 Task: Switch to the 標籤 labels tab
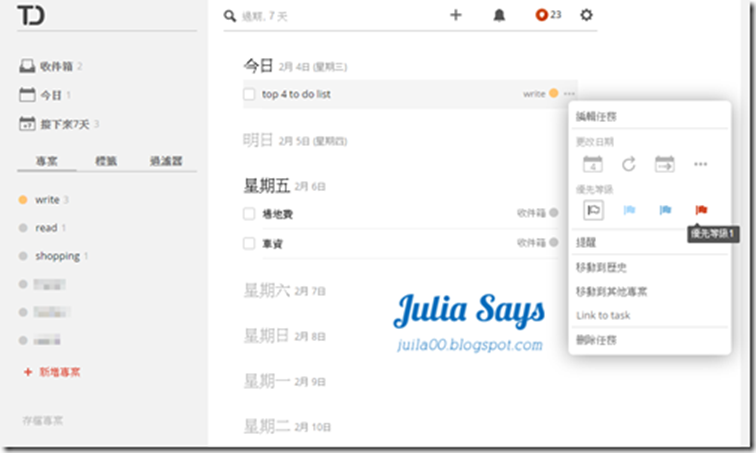(x=106, y=161)
